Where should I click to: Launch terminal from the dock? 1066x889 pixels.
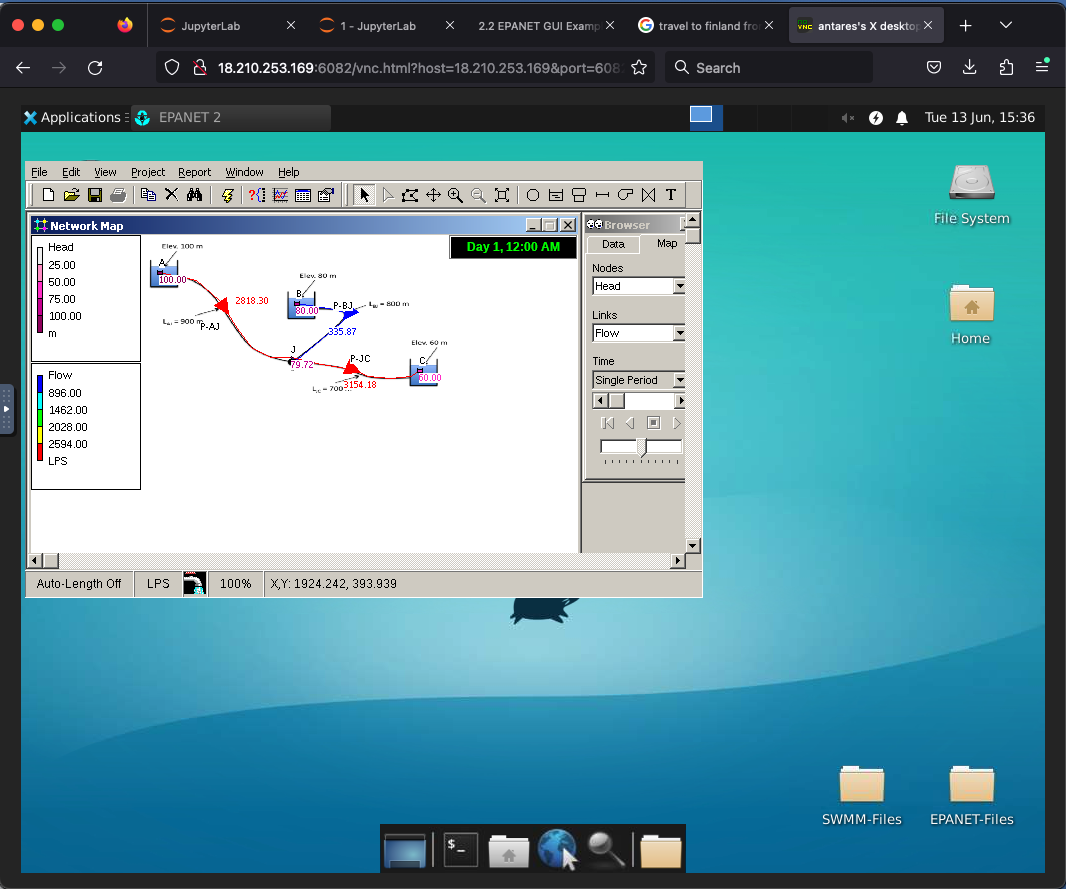(460, 850)
